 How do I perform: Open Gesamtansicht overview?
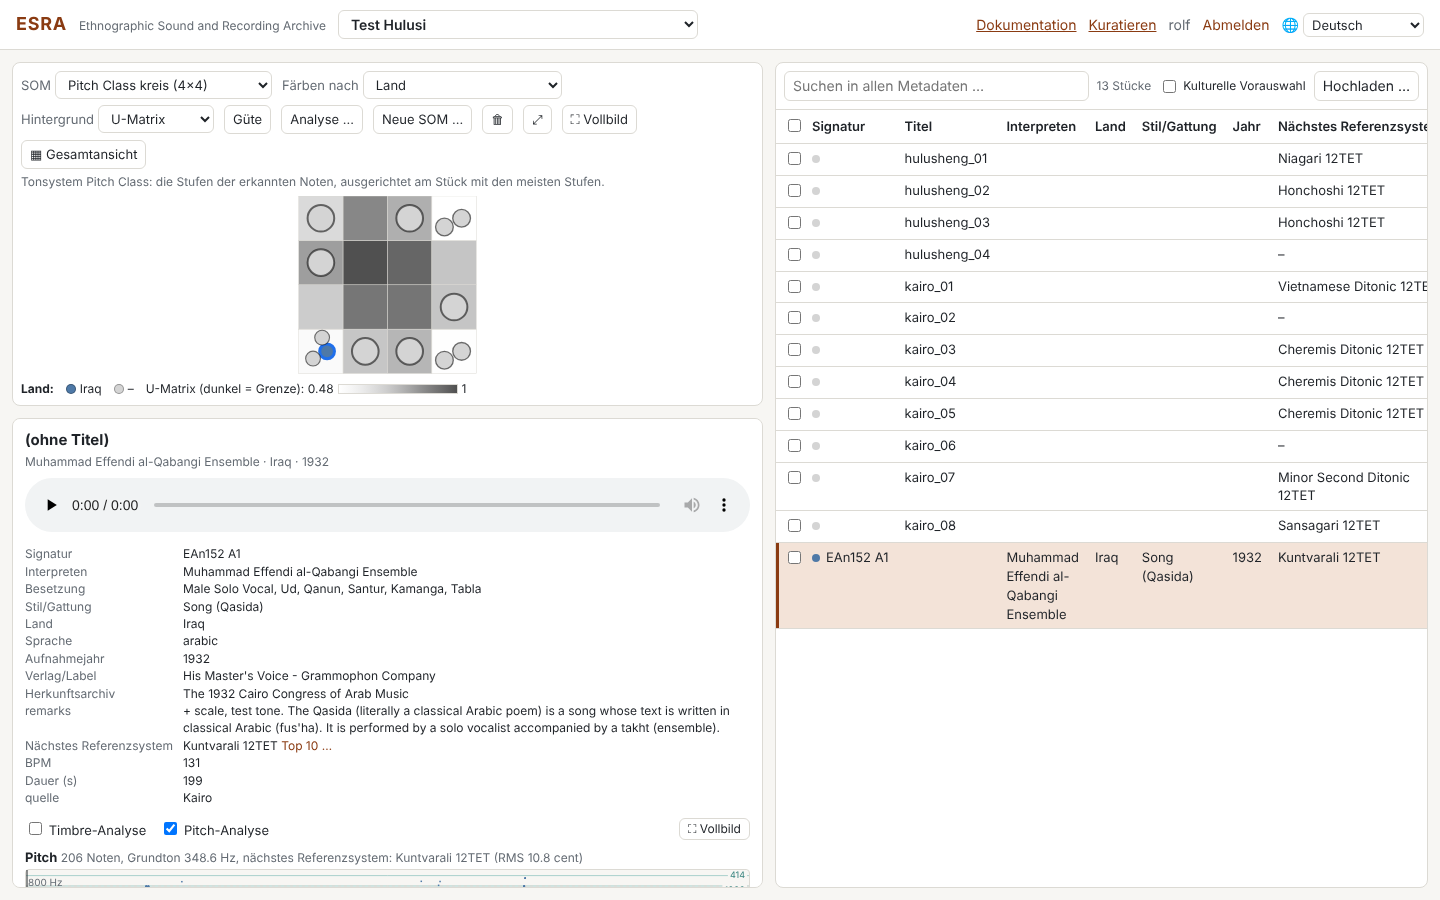click(x=83, y=154)
